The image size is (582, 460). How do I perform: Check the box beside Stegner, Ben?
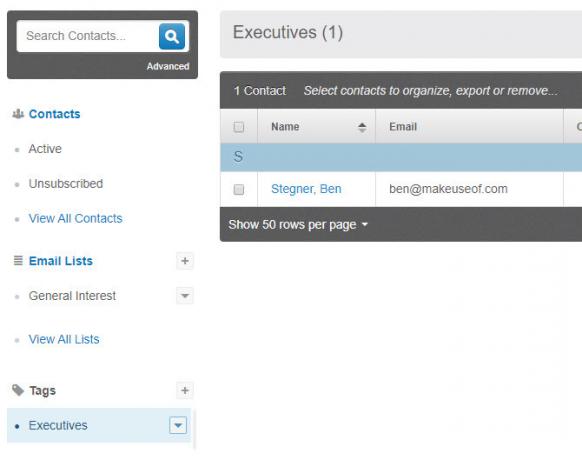(x=239, y=189)
